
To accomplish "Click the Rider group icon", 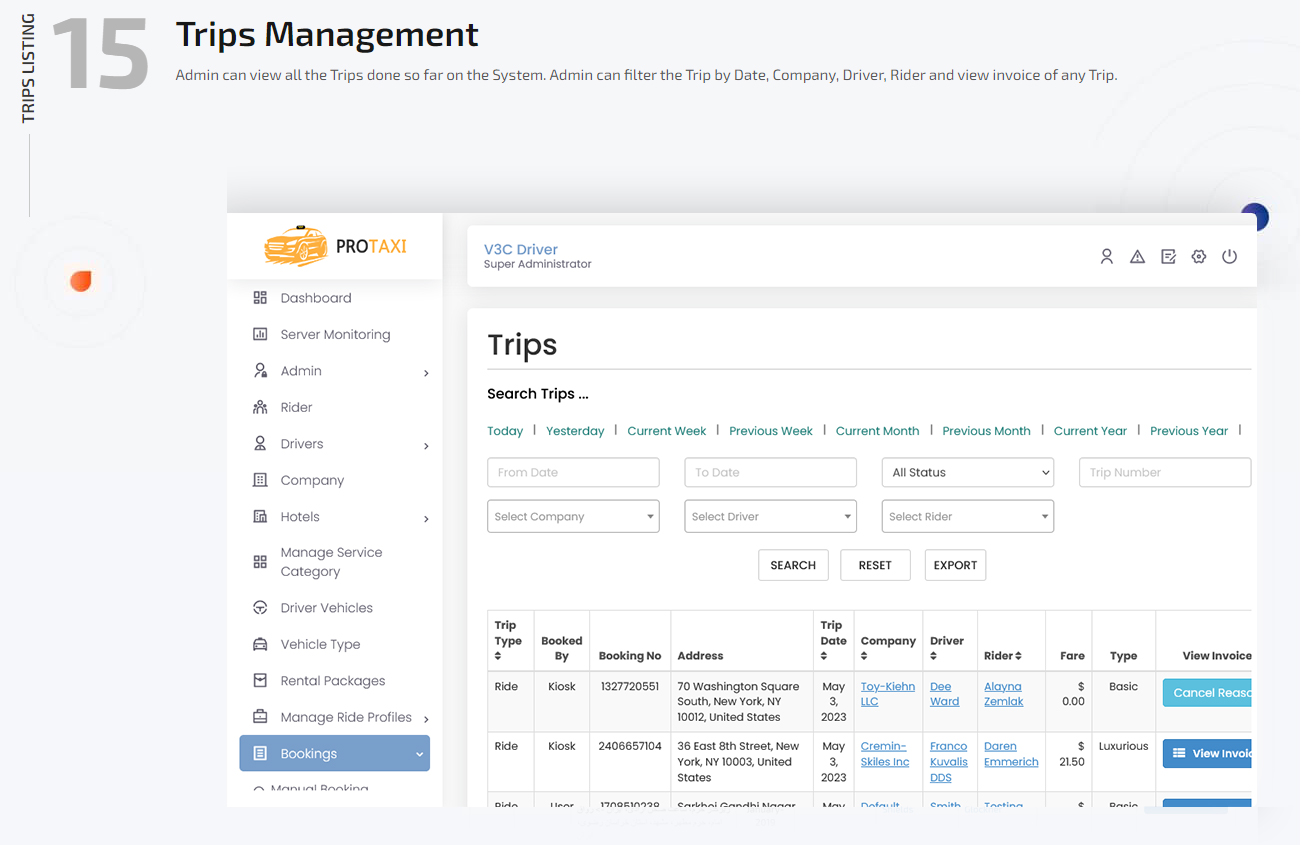I will 260,407.
